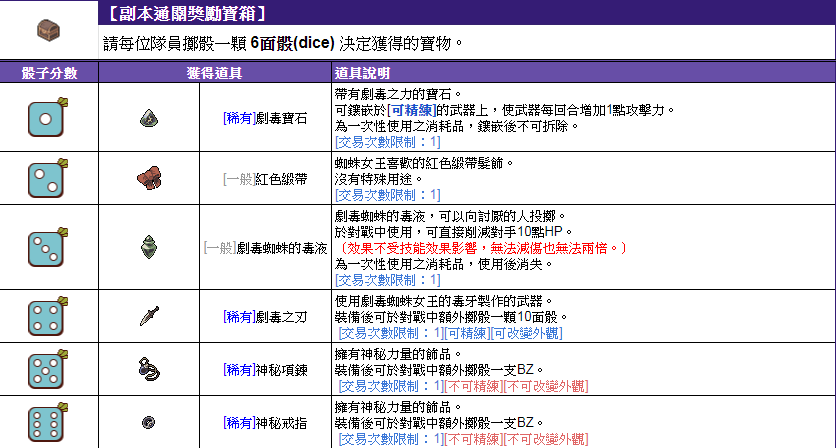The image size is (836, 448).
Task: Click the line 沒有特殊用途
Action: click(x=379, y=179)
